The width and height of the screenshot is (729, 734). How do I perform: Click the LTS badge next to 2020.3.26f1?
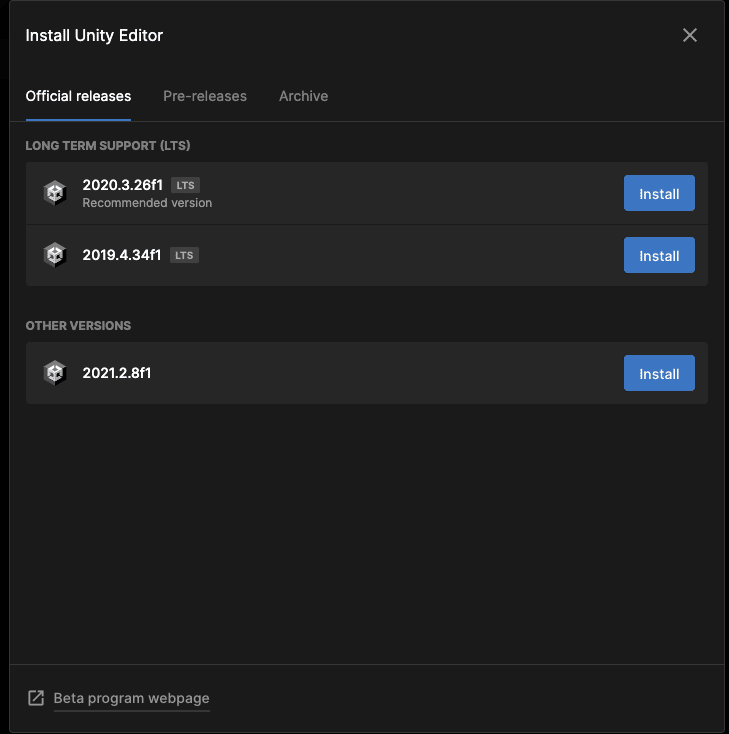(x=185, y=185)
